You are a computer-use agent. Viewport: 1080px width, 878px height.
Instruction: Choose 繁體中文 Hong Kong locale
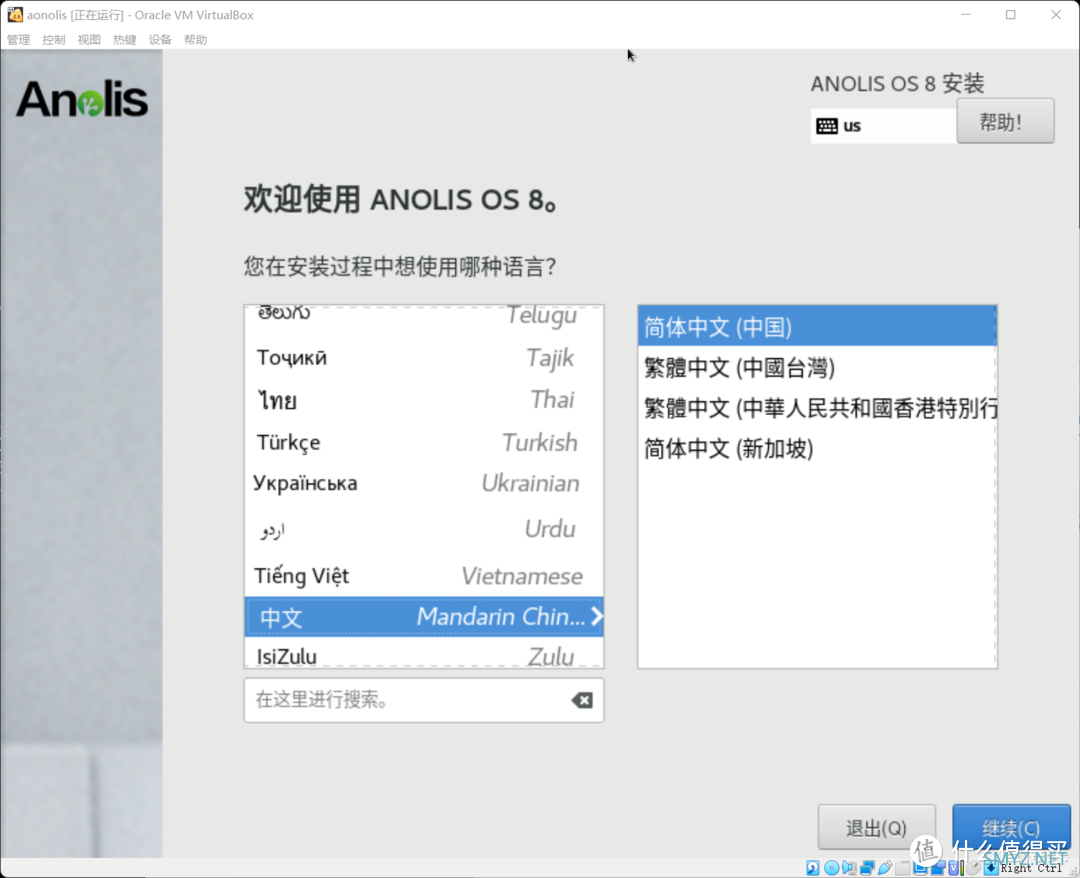817,408
